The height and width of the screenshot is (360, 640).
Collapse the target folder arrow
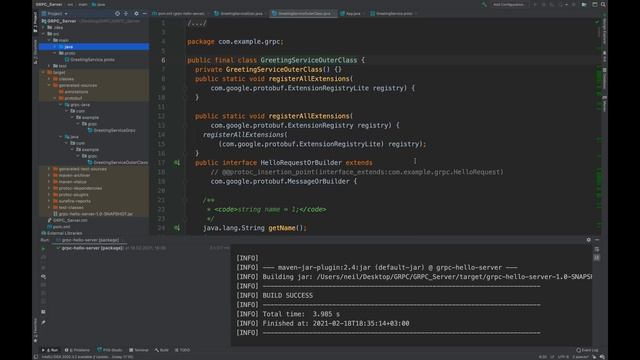(44, 72)
